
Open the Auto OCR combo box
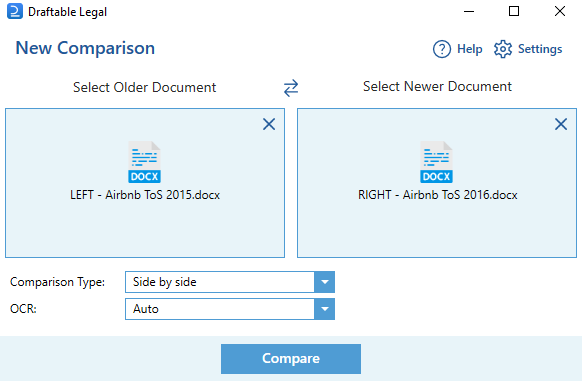point(230,309)
